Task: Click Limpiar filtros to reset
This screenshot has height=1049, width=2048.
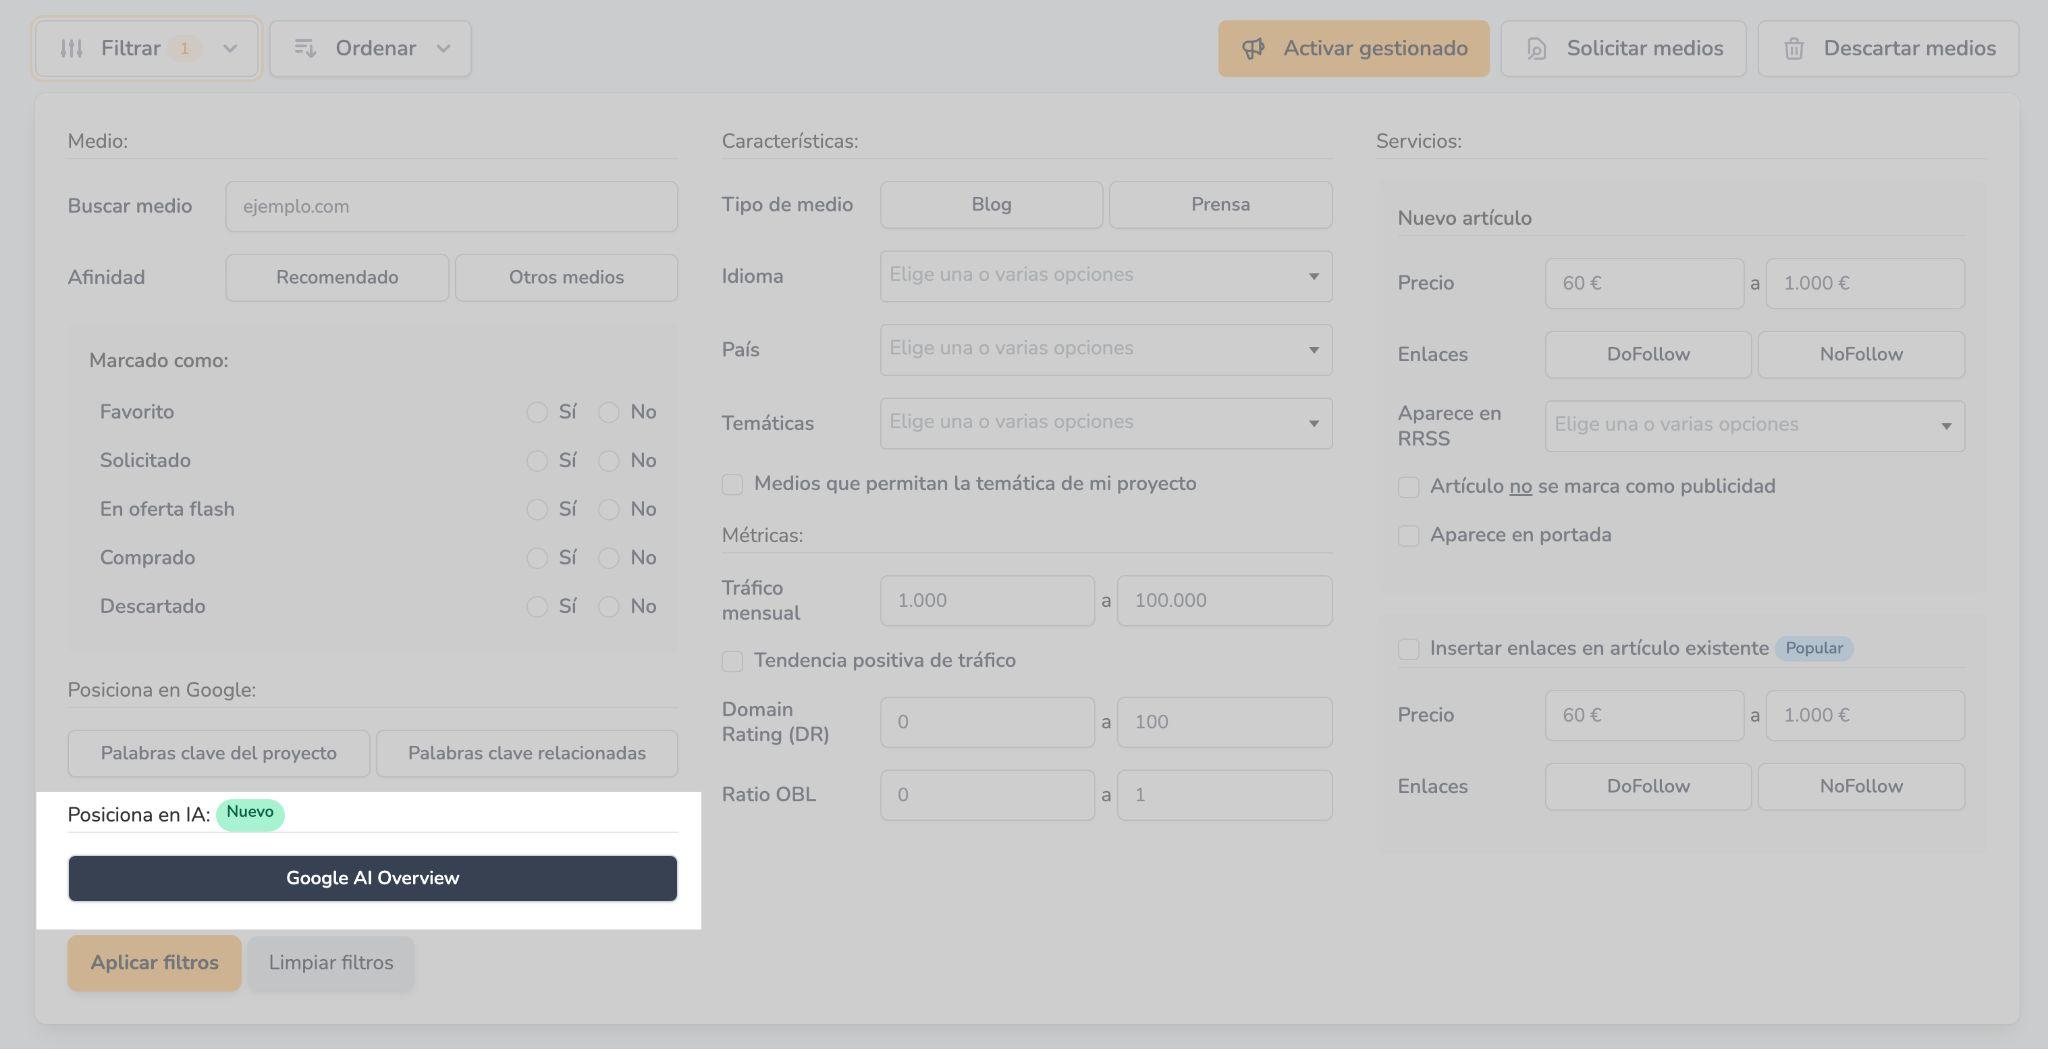Action: (x=331, y=963)
